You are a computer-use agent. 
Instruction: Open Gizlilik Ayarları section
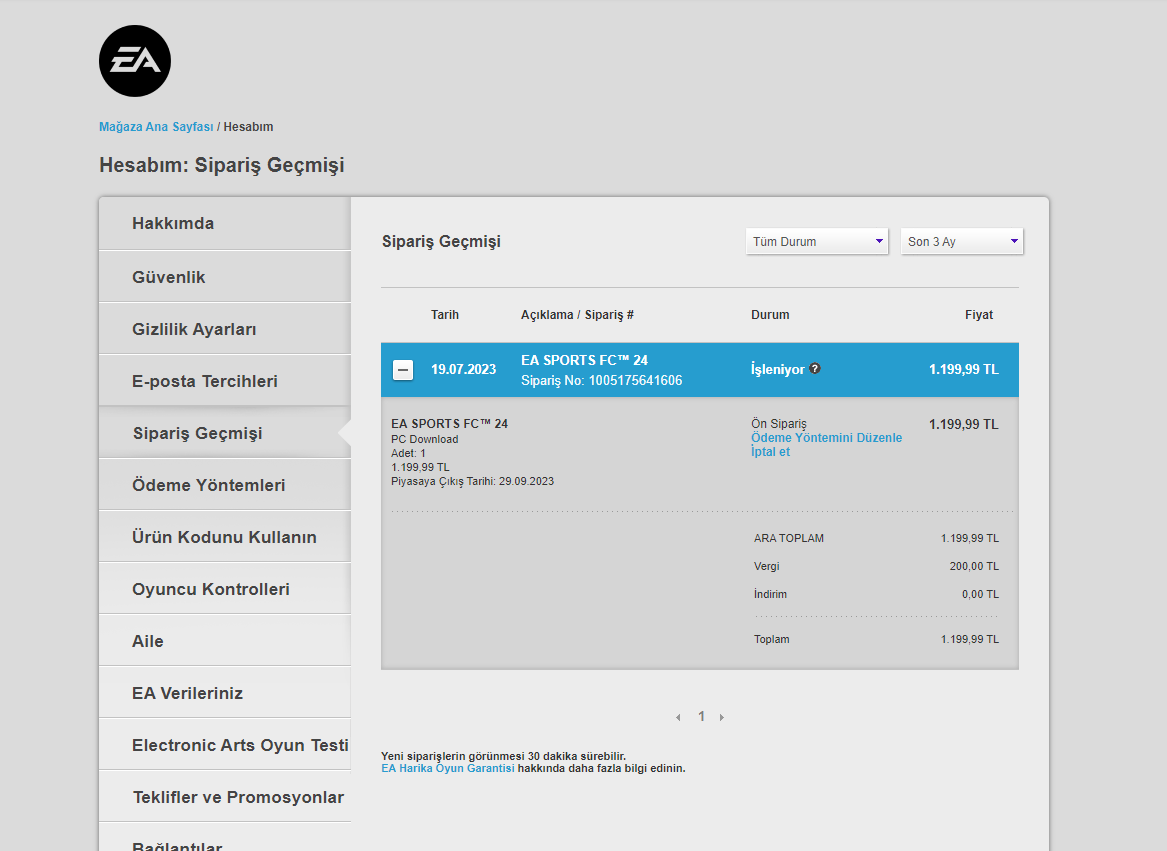click(225, 328)
